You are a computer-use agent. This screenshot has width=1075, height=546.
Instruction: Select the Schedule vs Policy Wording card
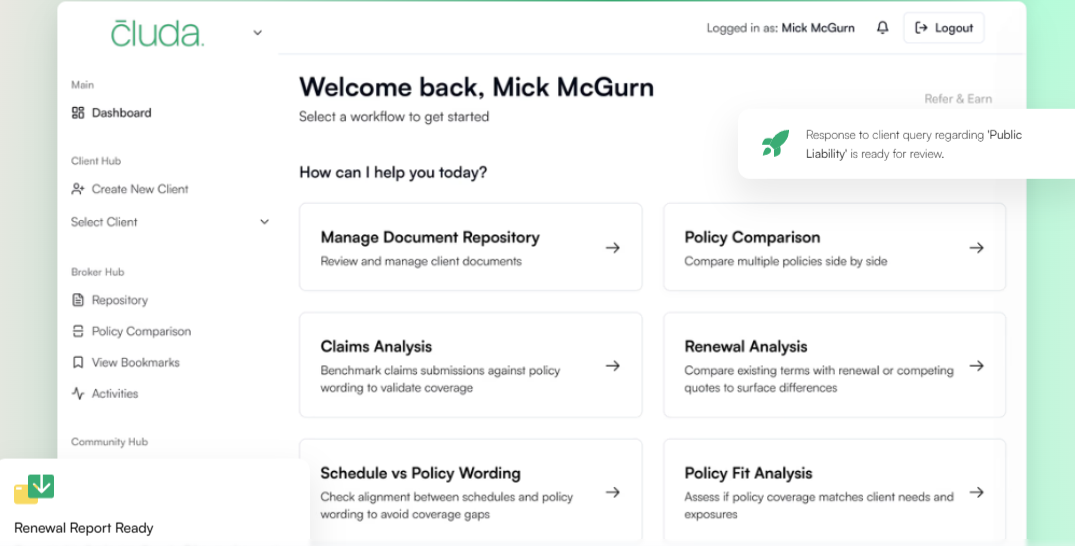tap(470, 490)
